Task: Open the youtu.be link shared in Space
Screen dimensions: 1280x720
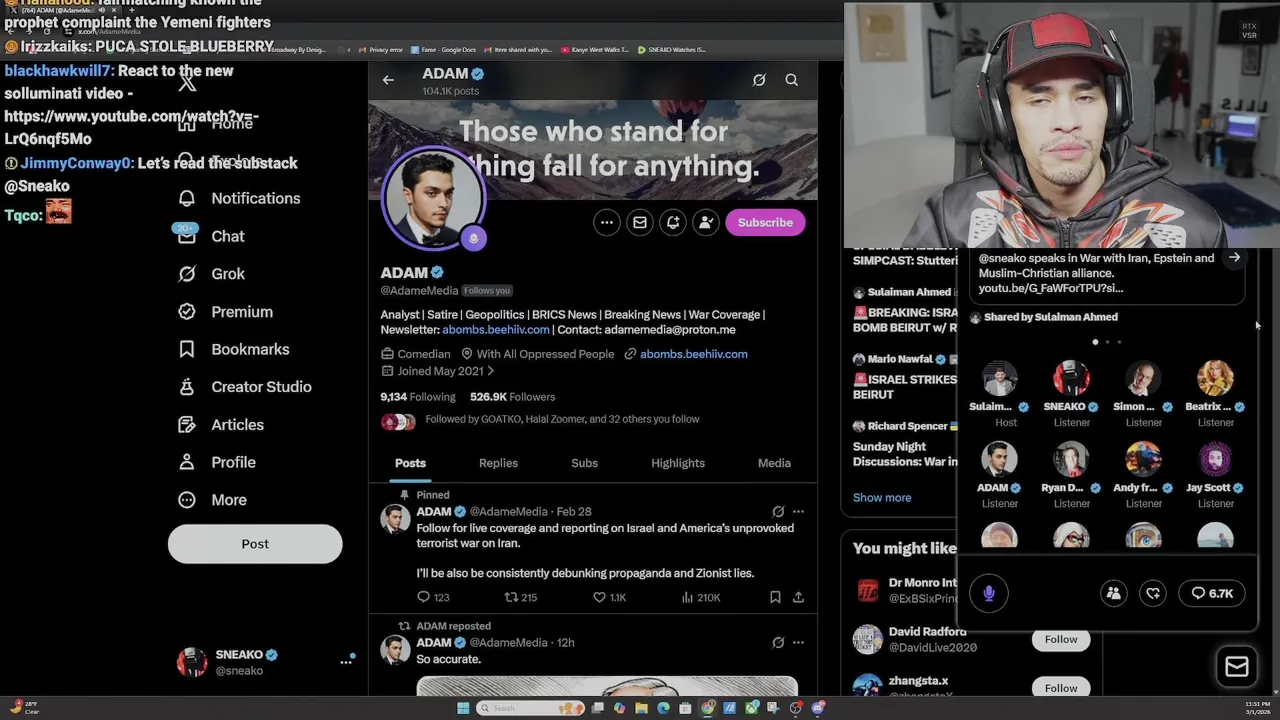Action: pos(1050,288)
